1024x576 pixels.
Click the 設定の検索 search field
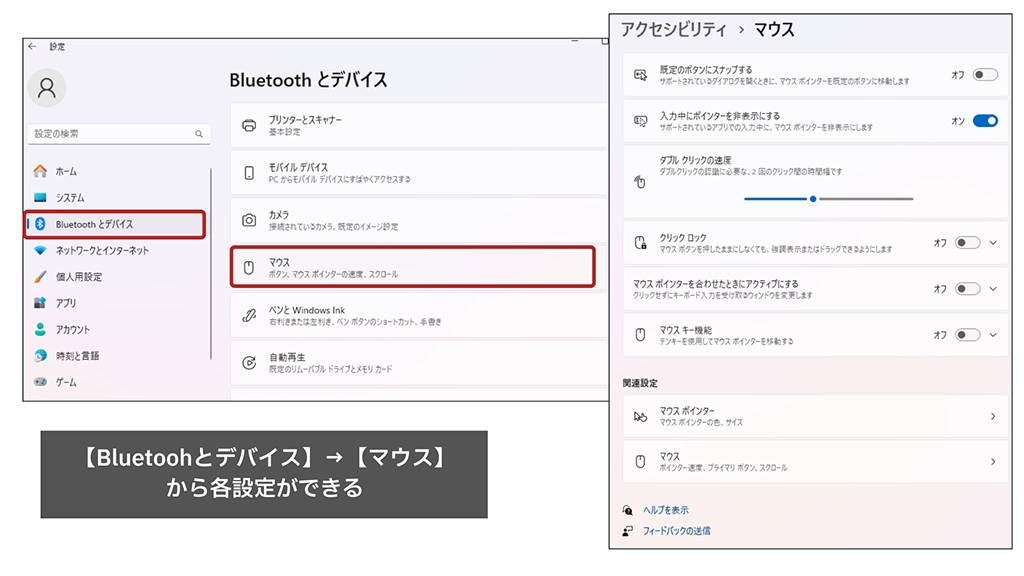click(x=110, y=134)
